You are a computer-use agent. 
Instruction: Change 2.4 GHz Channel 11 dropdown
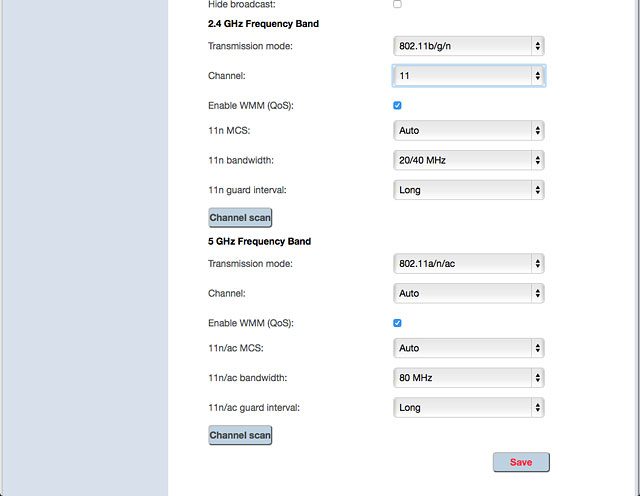[469, 76]
